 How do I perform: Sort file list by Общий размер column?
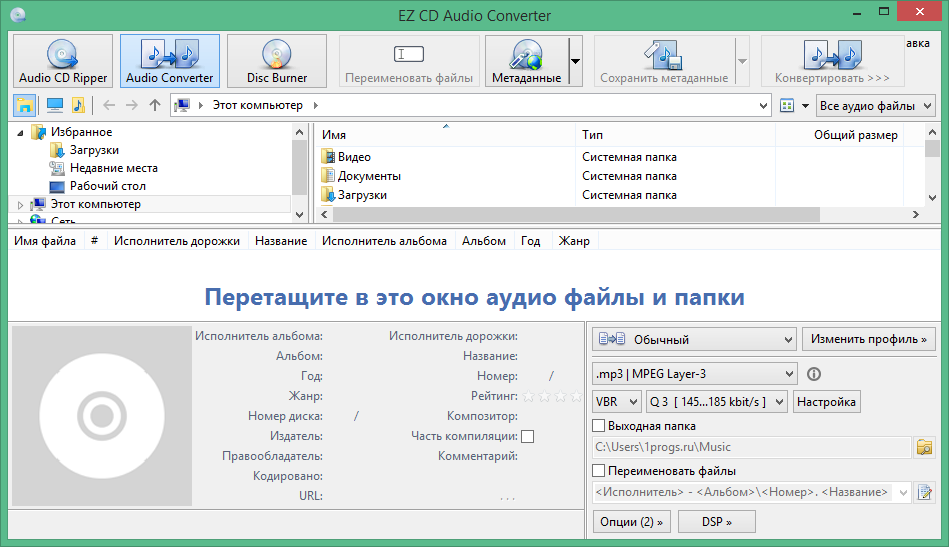point(839,135)
